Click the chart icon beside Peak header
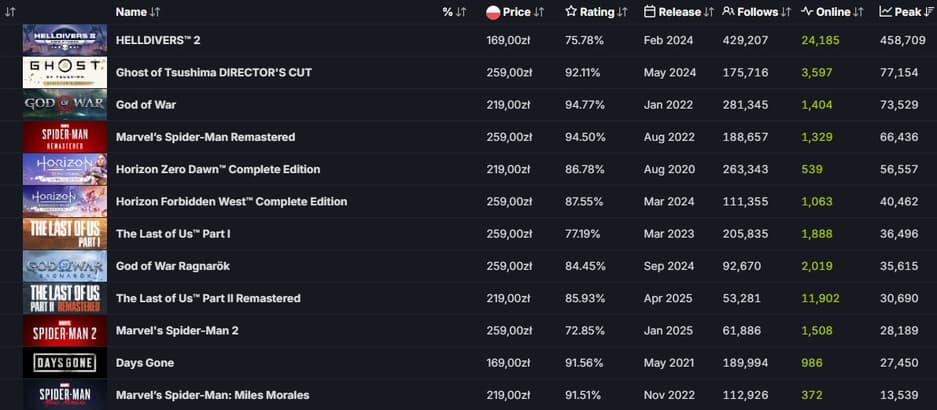The image size is (937, 410). [x=886, y=12]
